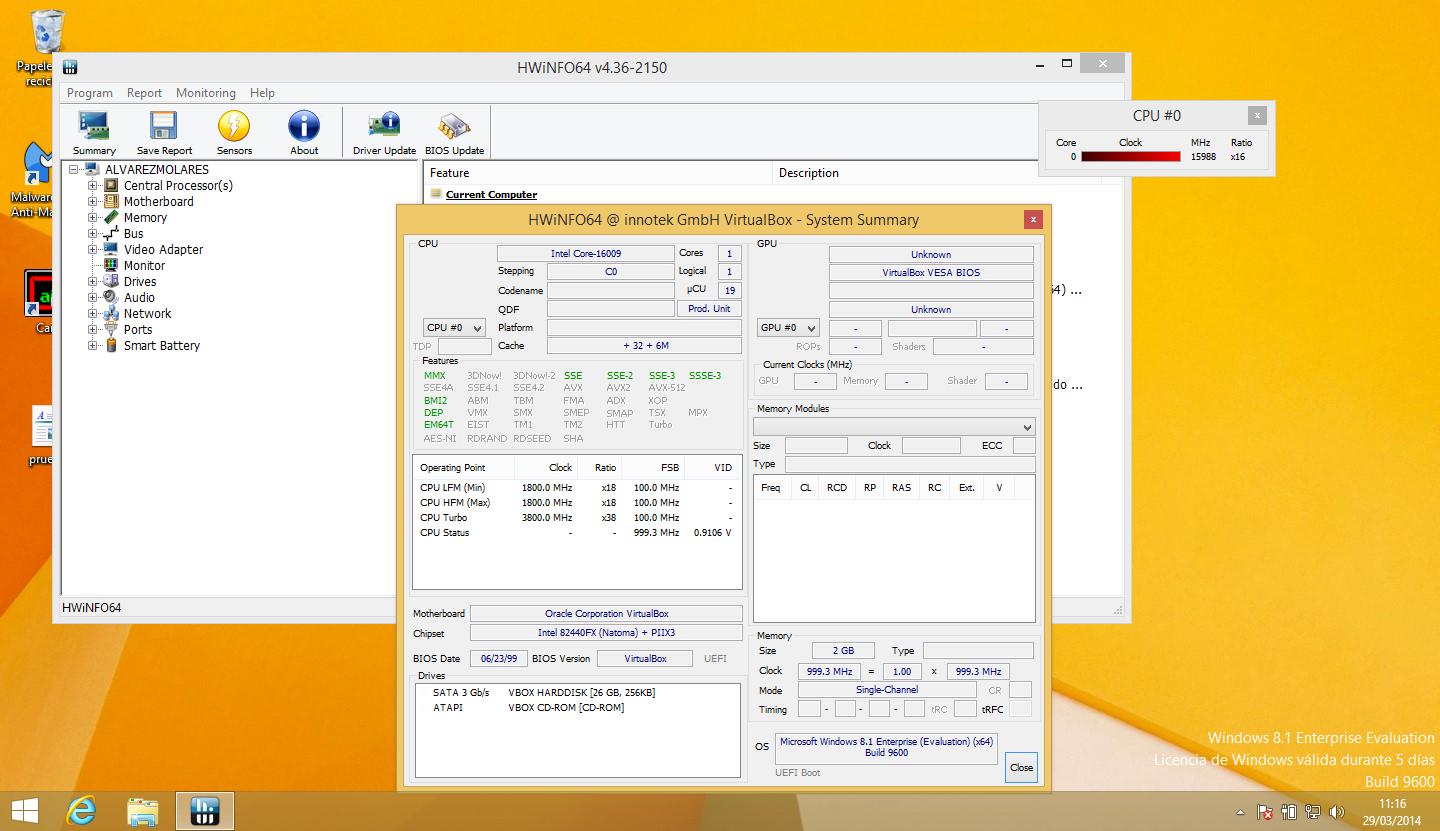Click the About info icon
The image size is (1440, 831).
click(x=304, y=133)
